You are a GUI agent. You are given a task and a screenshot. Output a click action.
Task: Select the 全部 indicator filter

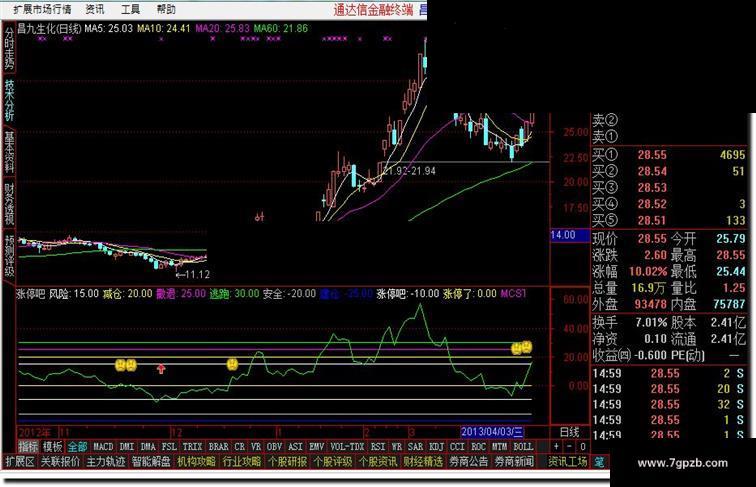(77, 446)
